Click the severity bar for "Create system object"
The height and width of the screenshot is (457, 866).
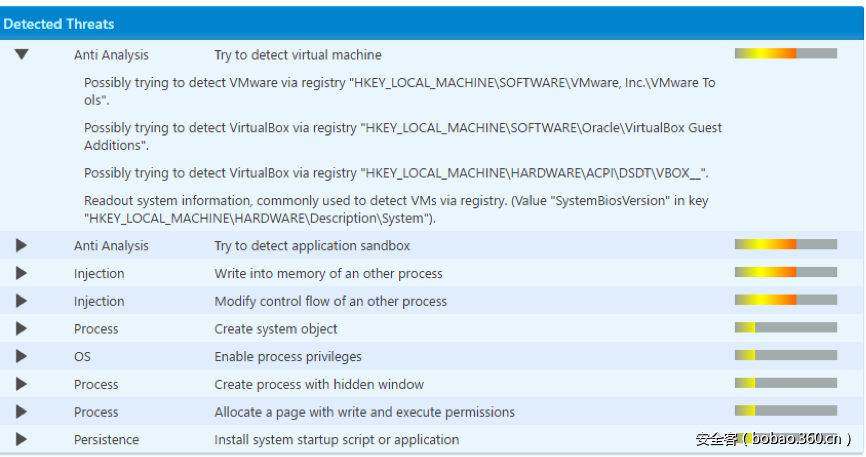pyautogui.click(x=785, y=328)
